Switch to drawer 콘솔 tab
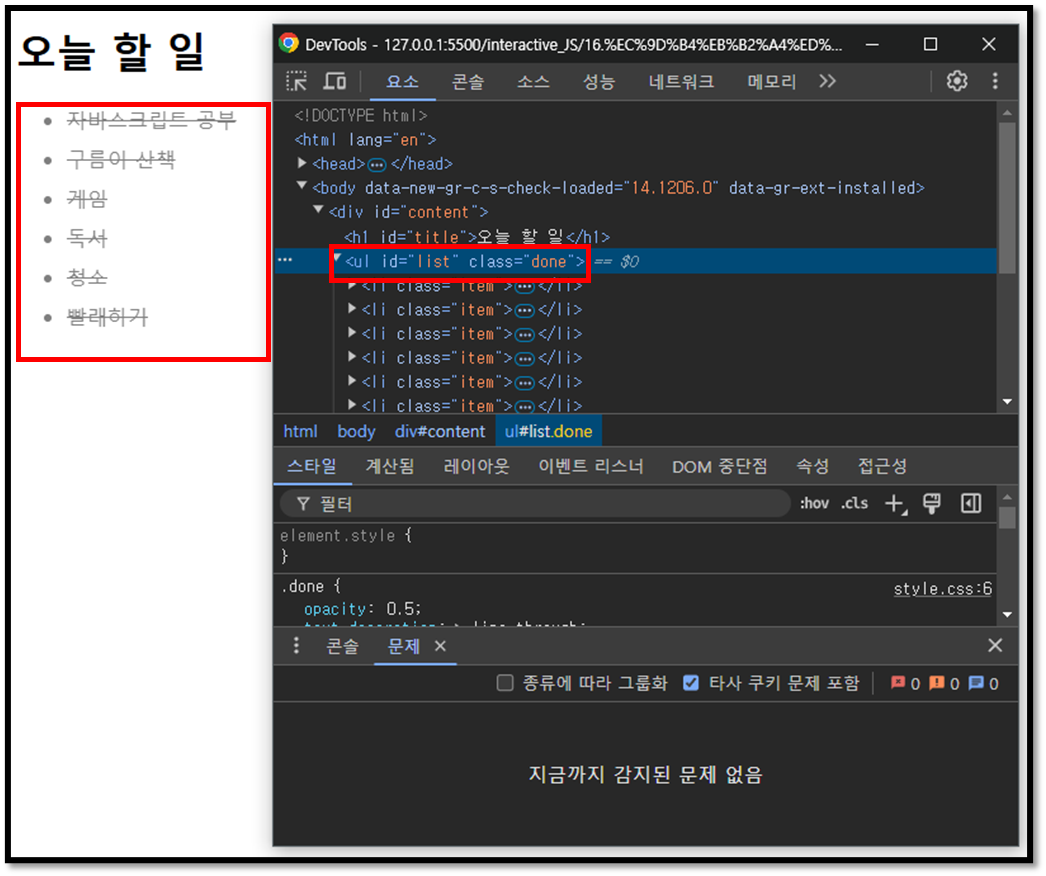1046x876 pixels. 342,646
